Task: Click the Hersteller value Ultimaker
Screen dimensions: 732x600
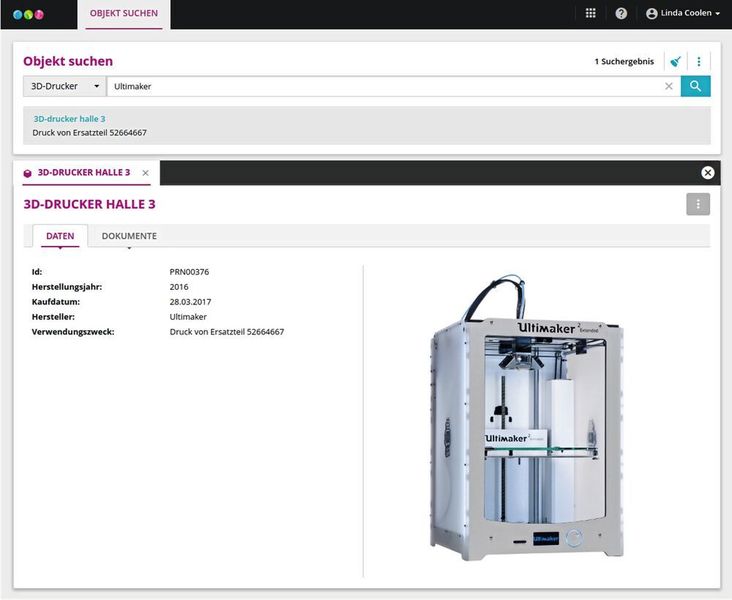Action: 188,317
